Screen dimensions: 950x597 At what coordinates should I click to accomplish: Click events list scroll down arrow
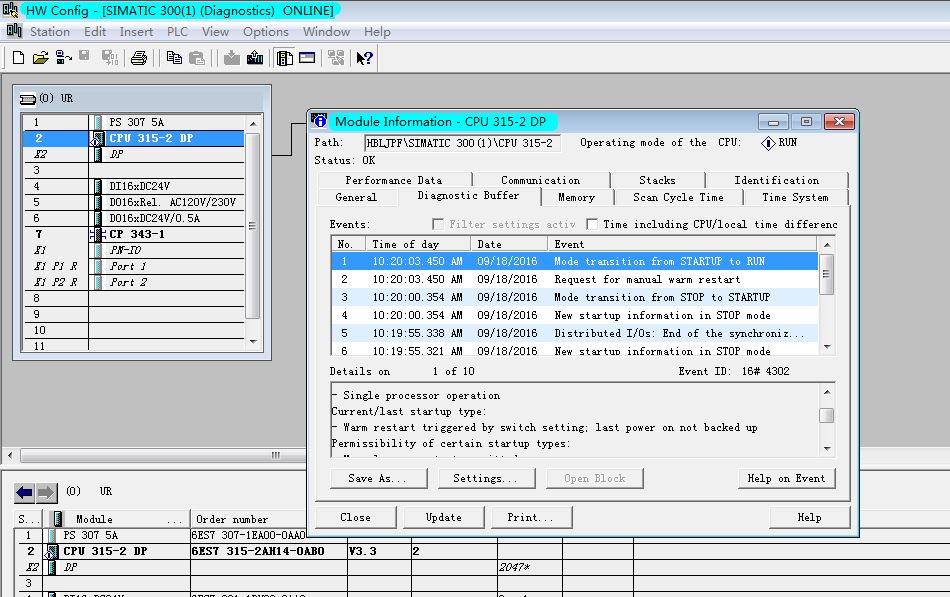coord(827,347)
